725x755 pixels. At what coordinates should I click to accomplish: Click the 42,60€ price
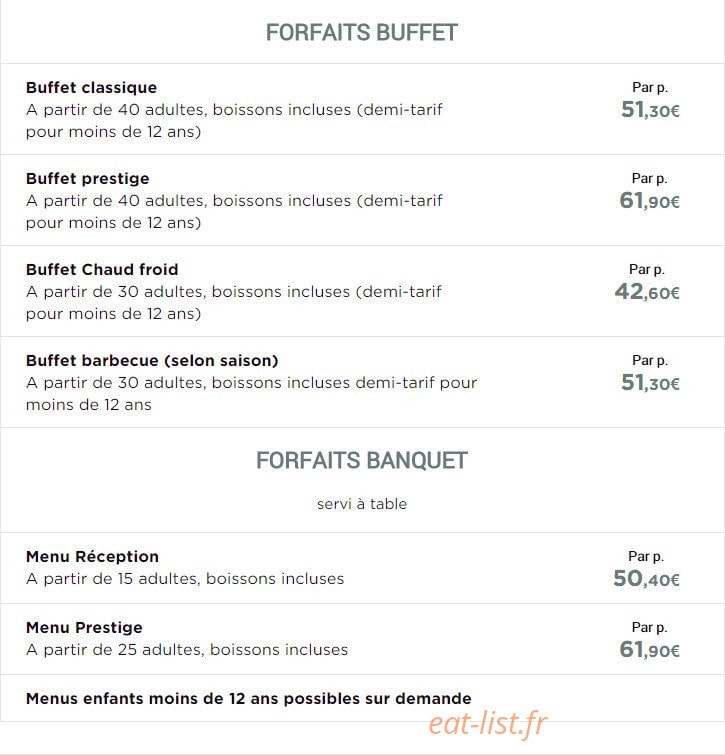point(647,292)
